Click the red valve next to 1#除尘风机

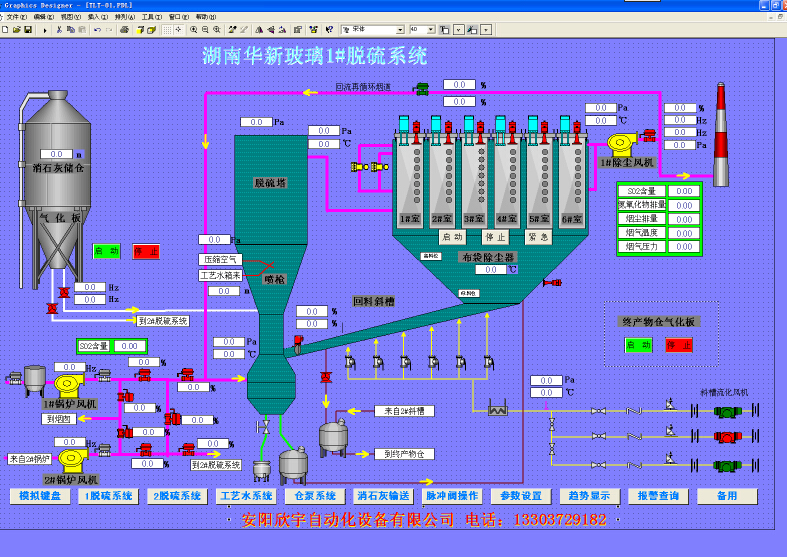tap(649, 134)
